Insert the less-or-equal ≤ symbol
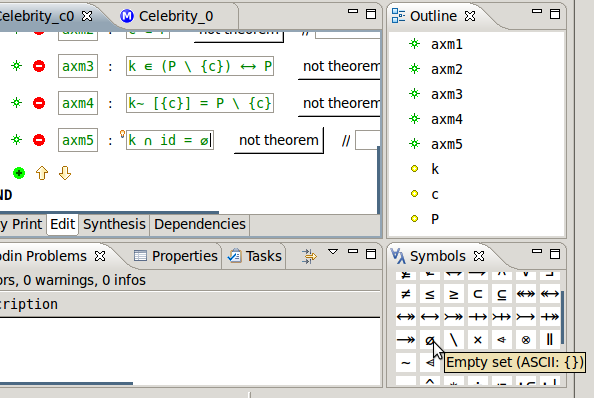Viewport: 594px width, 398px height. [430, 294]
